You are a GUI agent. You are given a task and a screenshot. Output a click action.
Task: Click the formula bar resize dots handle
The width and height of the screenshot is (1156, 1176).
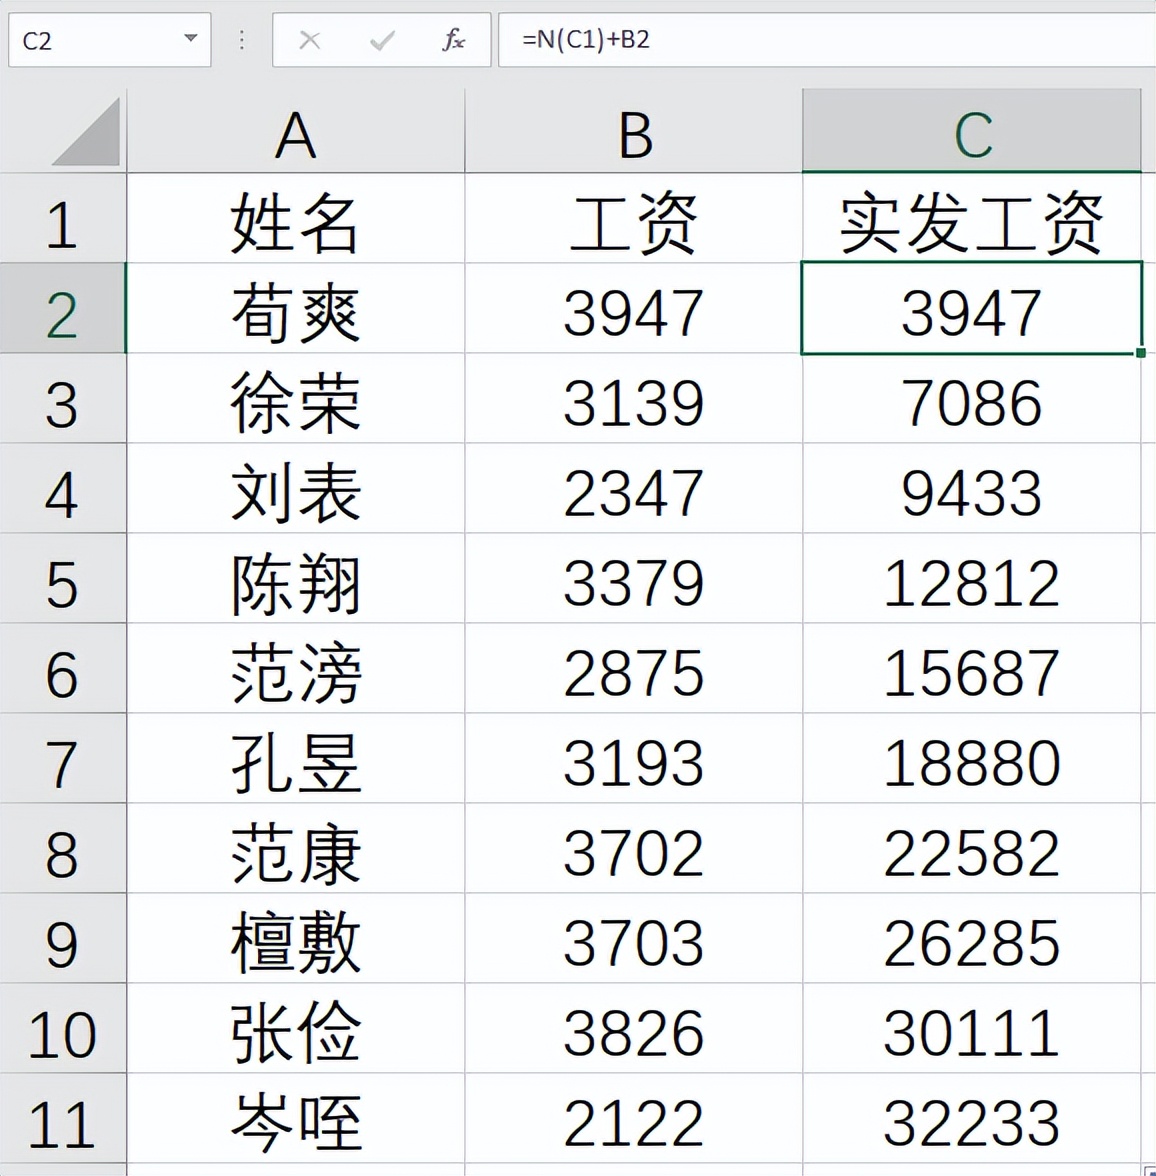[242, 40]
